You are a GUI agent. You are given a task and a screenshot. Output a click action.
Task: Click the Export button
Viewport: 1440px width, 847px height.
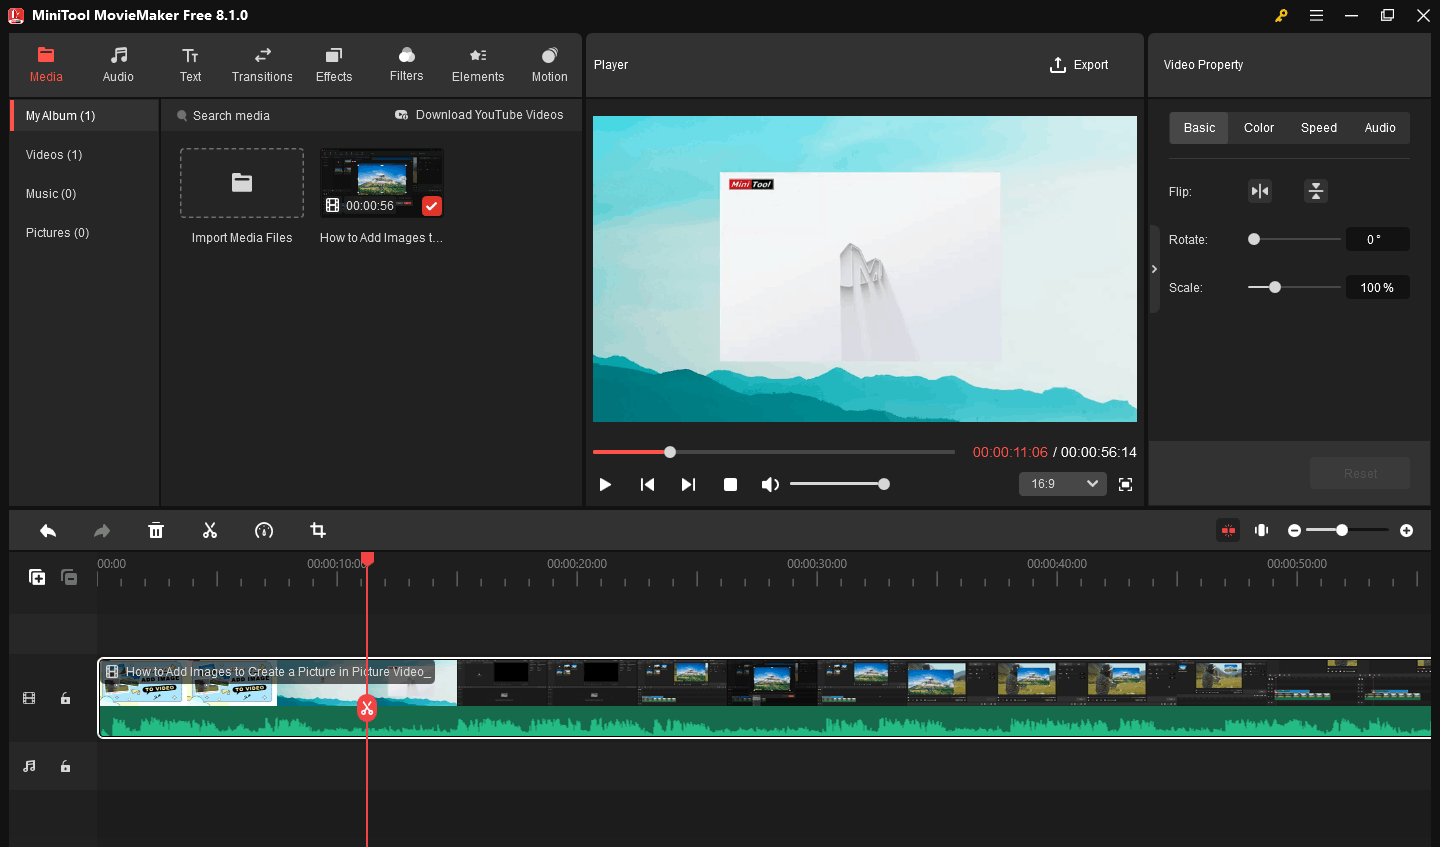[x=1079, y=65]
